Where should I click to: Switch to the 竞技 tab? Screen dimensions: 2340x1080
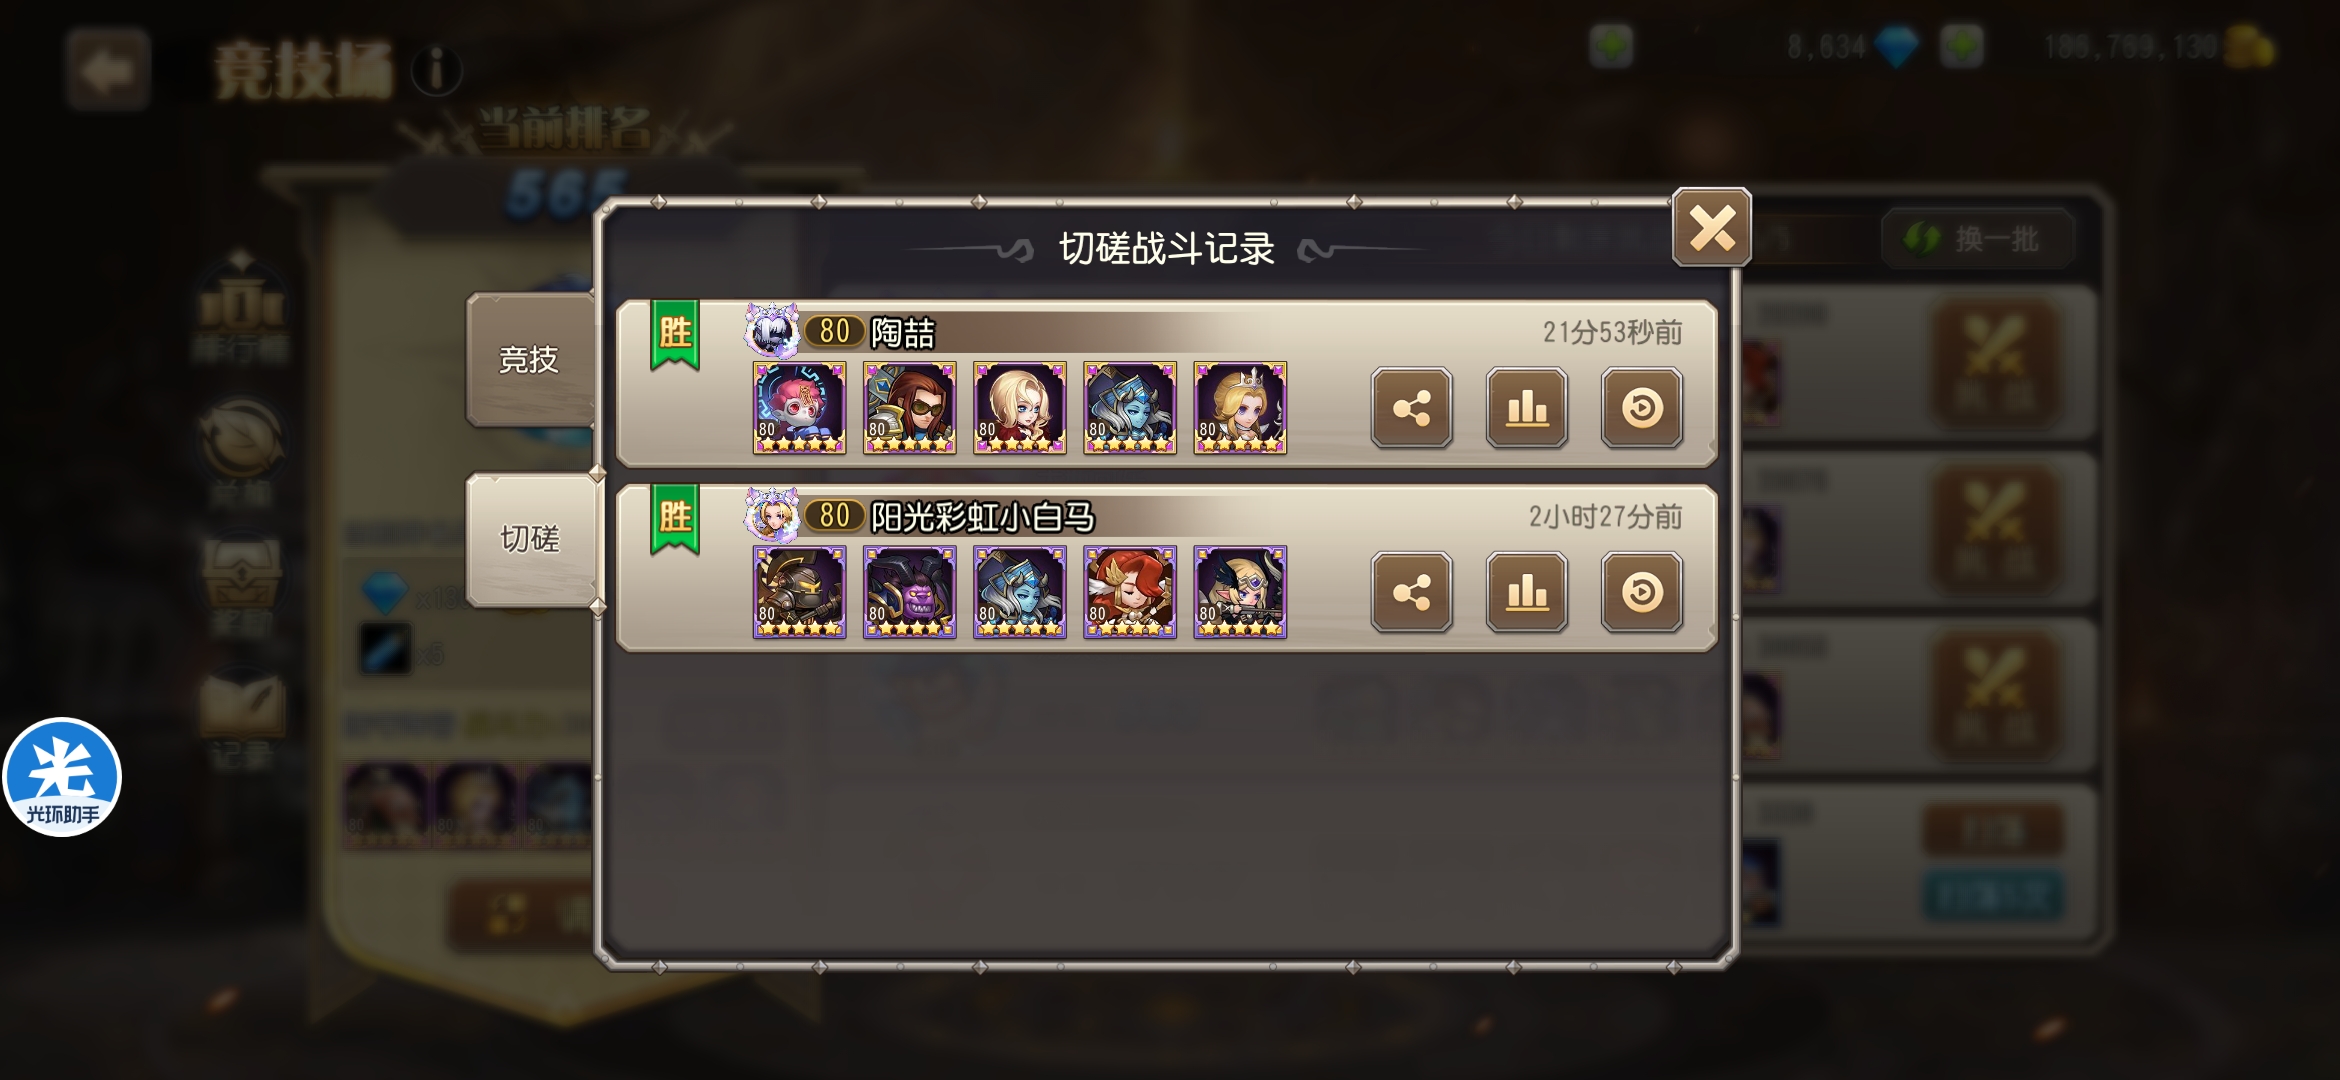530,359
